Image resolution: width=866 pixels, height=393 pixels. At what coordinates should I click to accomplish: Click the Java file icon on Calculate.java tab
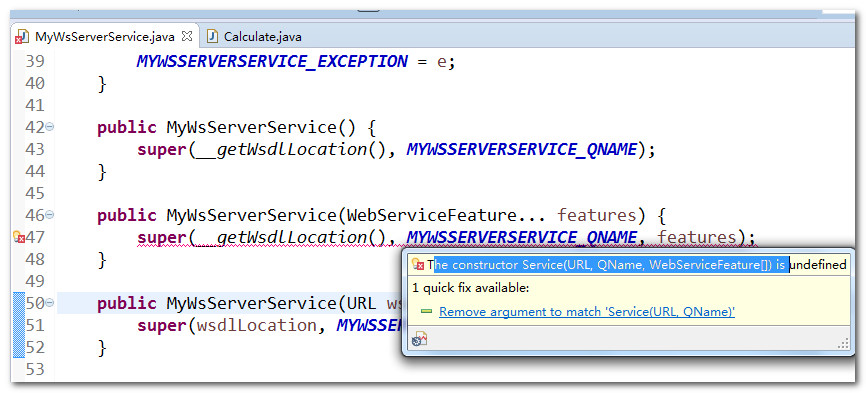tap(213, 37)
